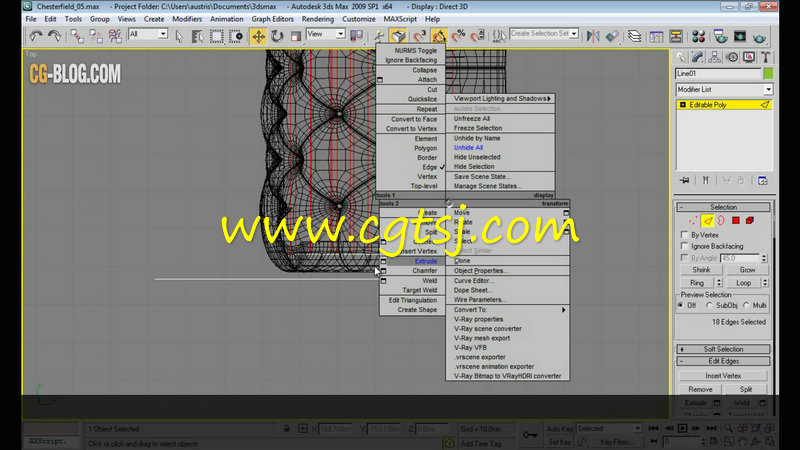The height and width of the screenshot is (450, 800).
Task: Switch to the Utilities hammer panel tab
Action: 765,57
